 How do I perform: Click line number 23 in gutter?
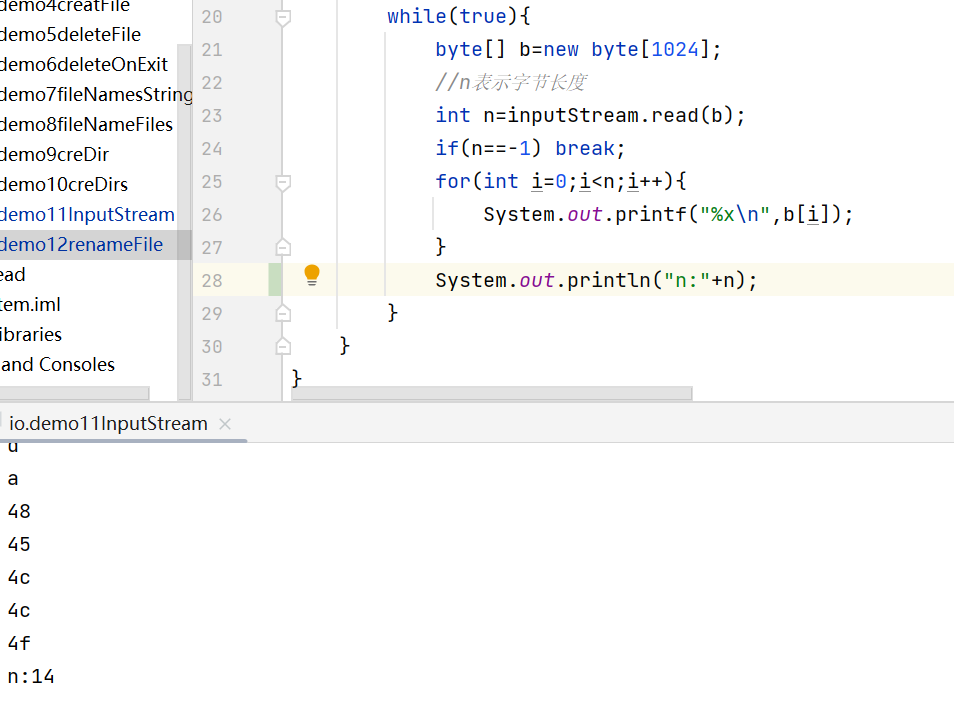pos(212,116)
